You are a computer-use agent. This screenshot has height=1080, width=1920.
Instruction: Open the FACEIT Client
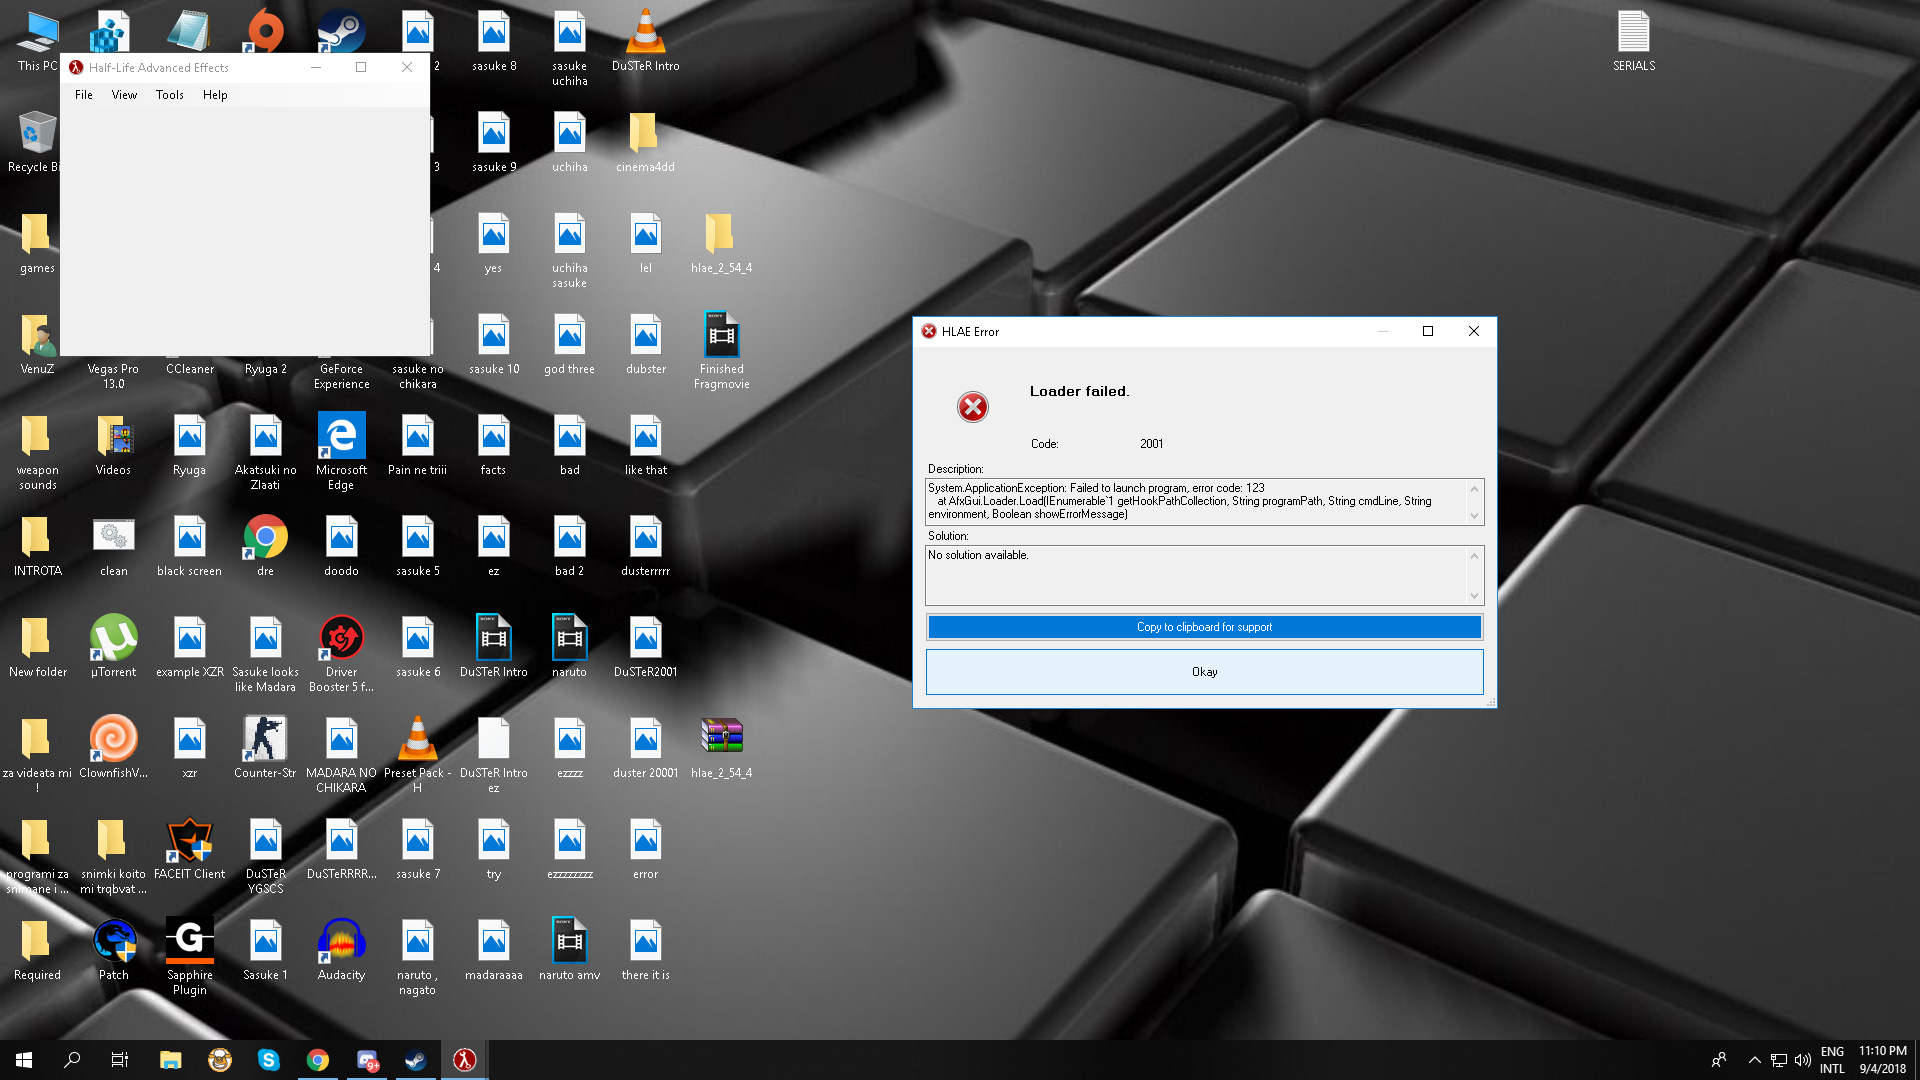(x=189, y=840)
